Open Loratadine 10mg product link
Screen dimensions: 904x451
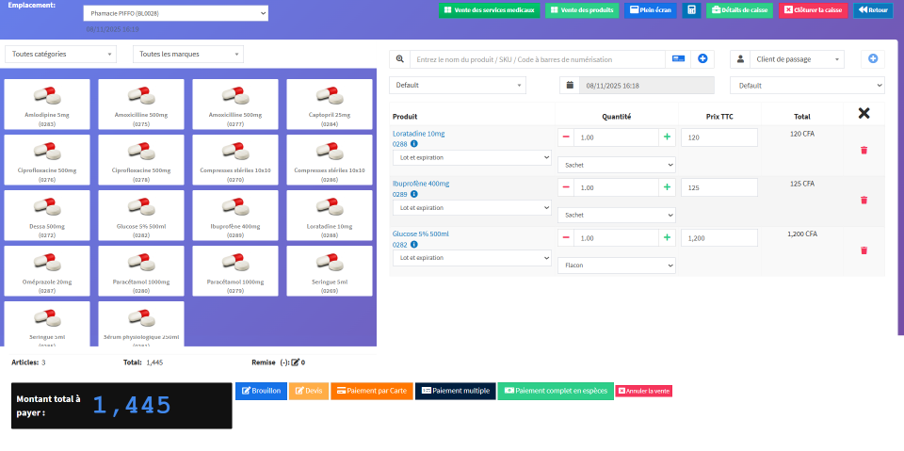point(419,134)
